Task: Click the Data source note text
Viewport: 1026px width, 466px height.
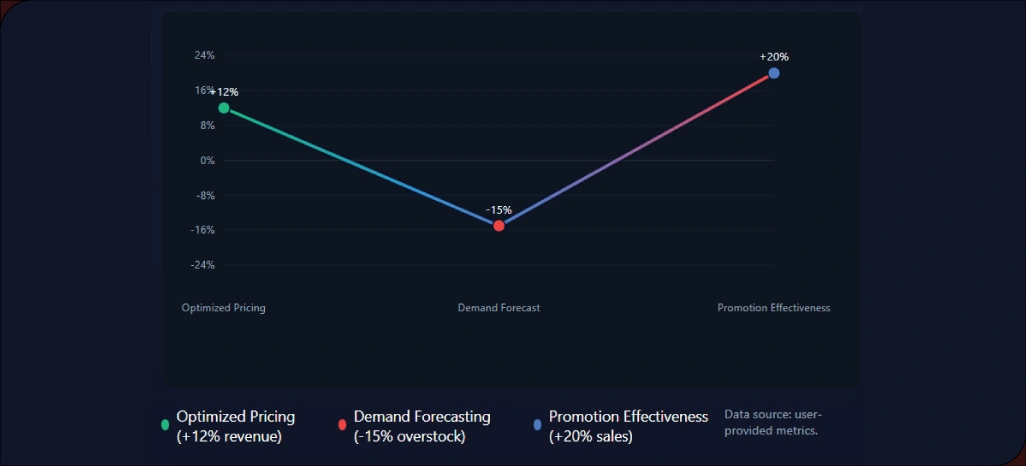Action: 772,422
